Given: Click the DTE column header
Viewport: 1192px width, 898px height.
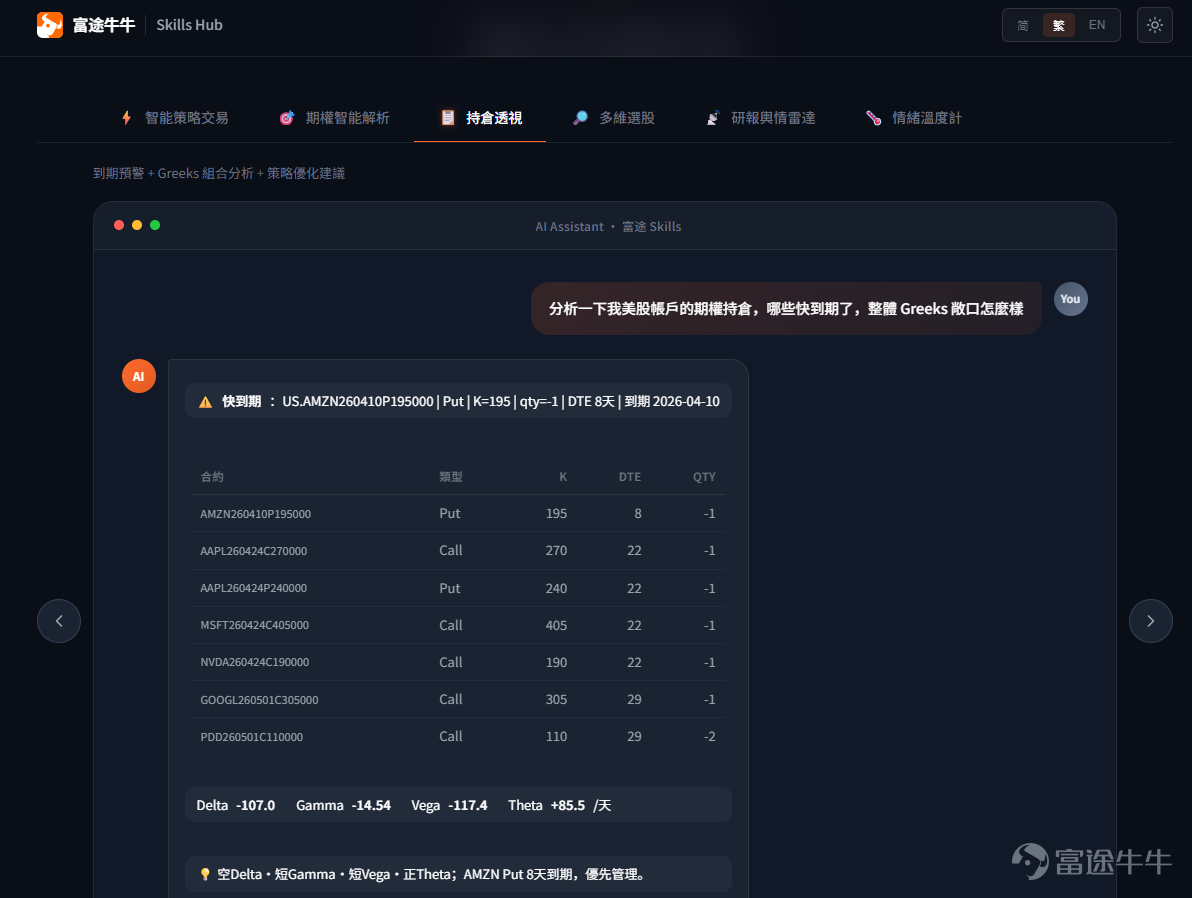Looking at the screenshot, I should [629, 477].
